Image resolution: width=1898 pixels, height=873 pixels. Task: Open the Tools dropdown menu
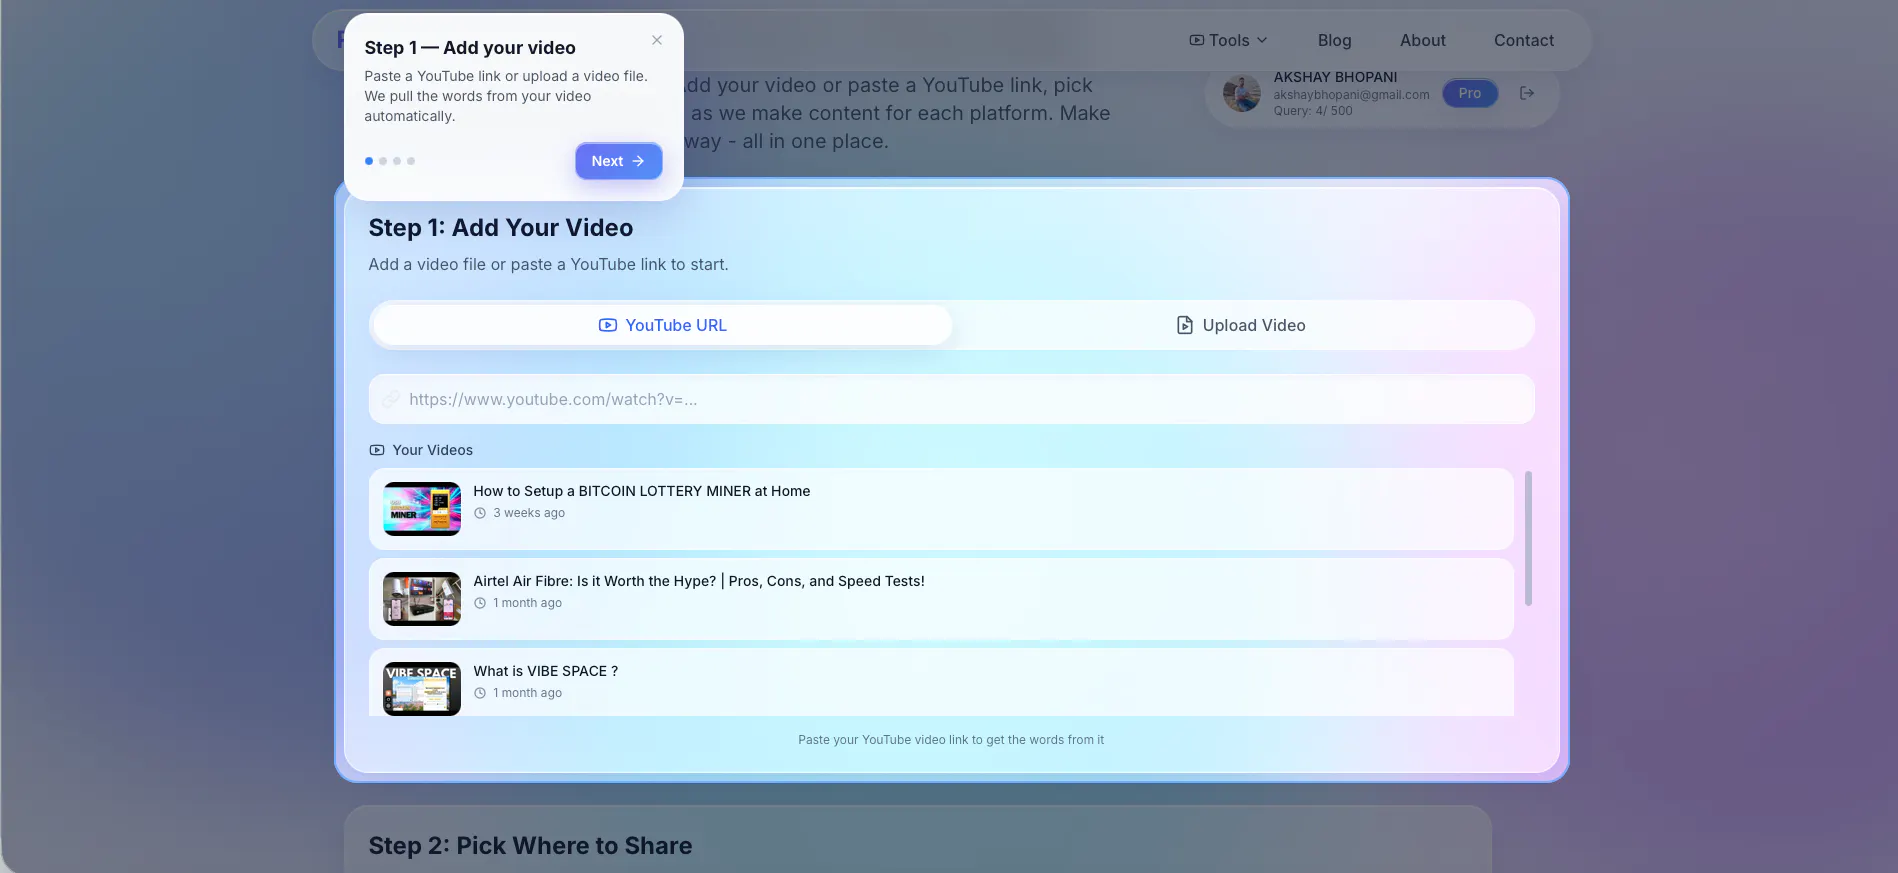pyautogui.click(x=1228, y=40)
